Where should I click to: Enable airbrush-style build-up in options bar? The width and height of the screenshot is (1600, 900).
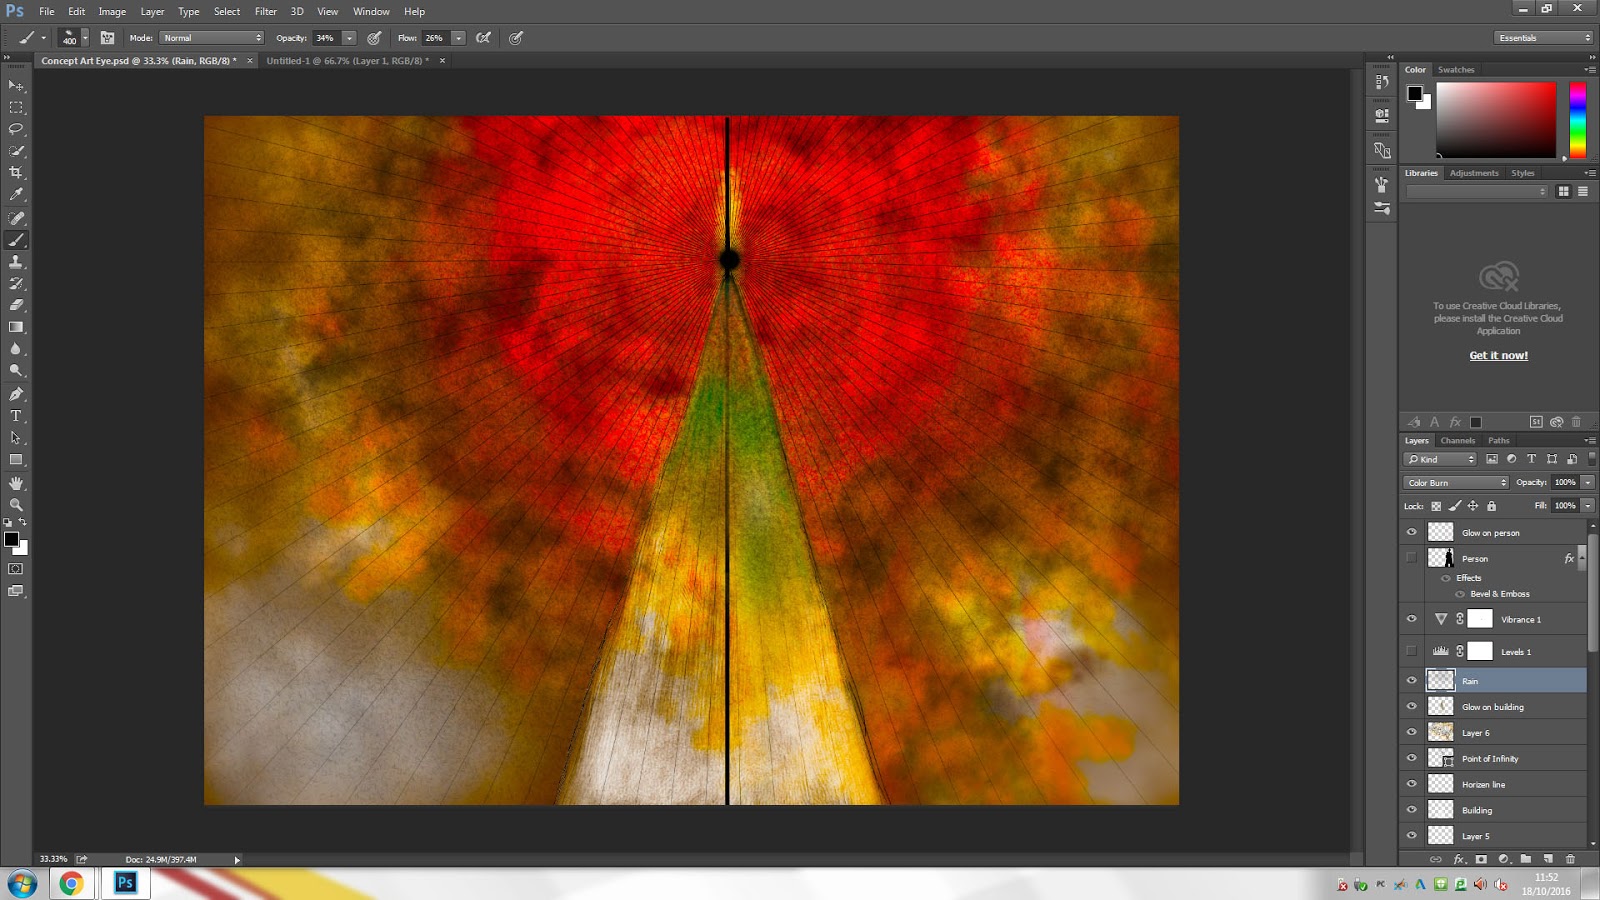tap(484, 38)
